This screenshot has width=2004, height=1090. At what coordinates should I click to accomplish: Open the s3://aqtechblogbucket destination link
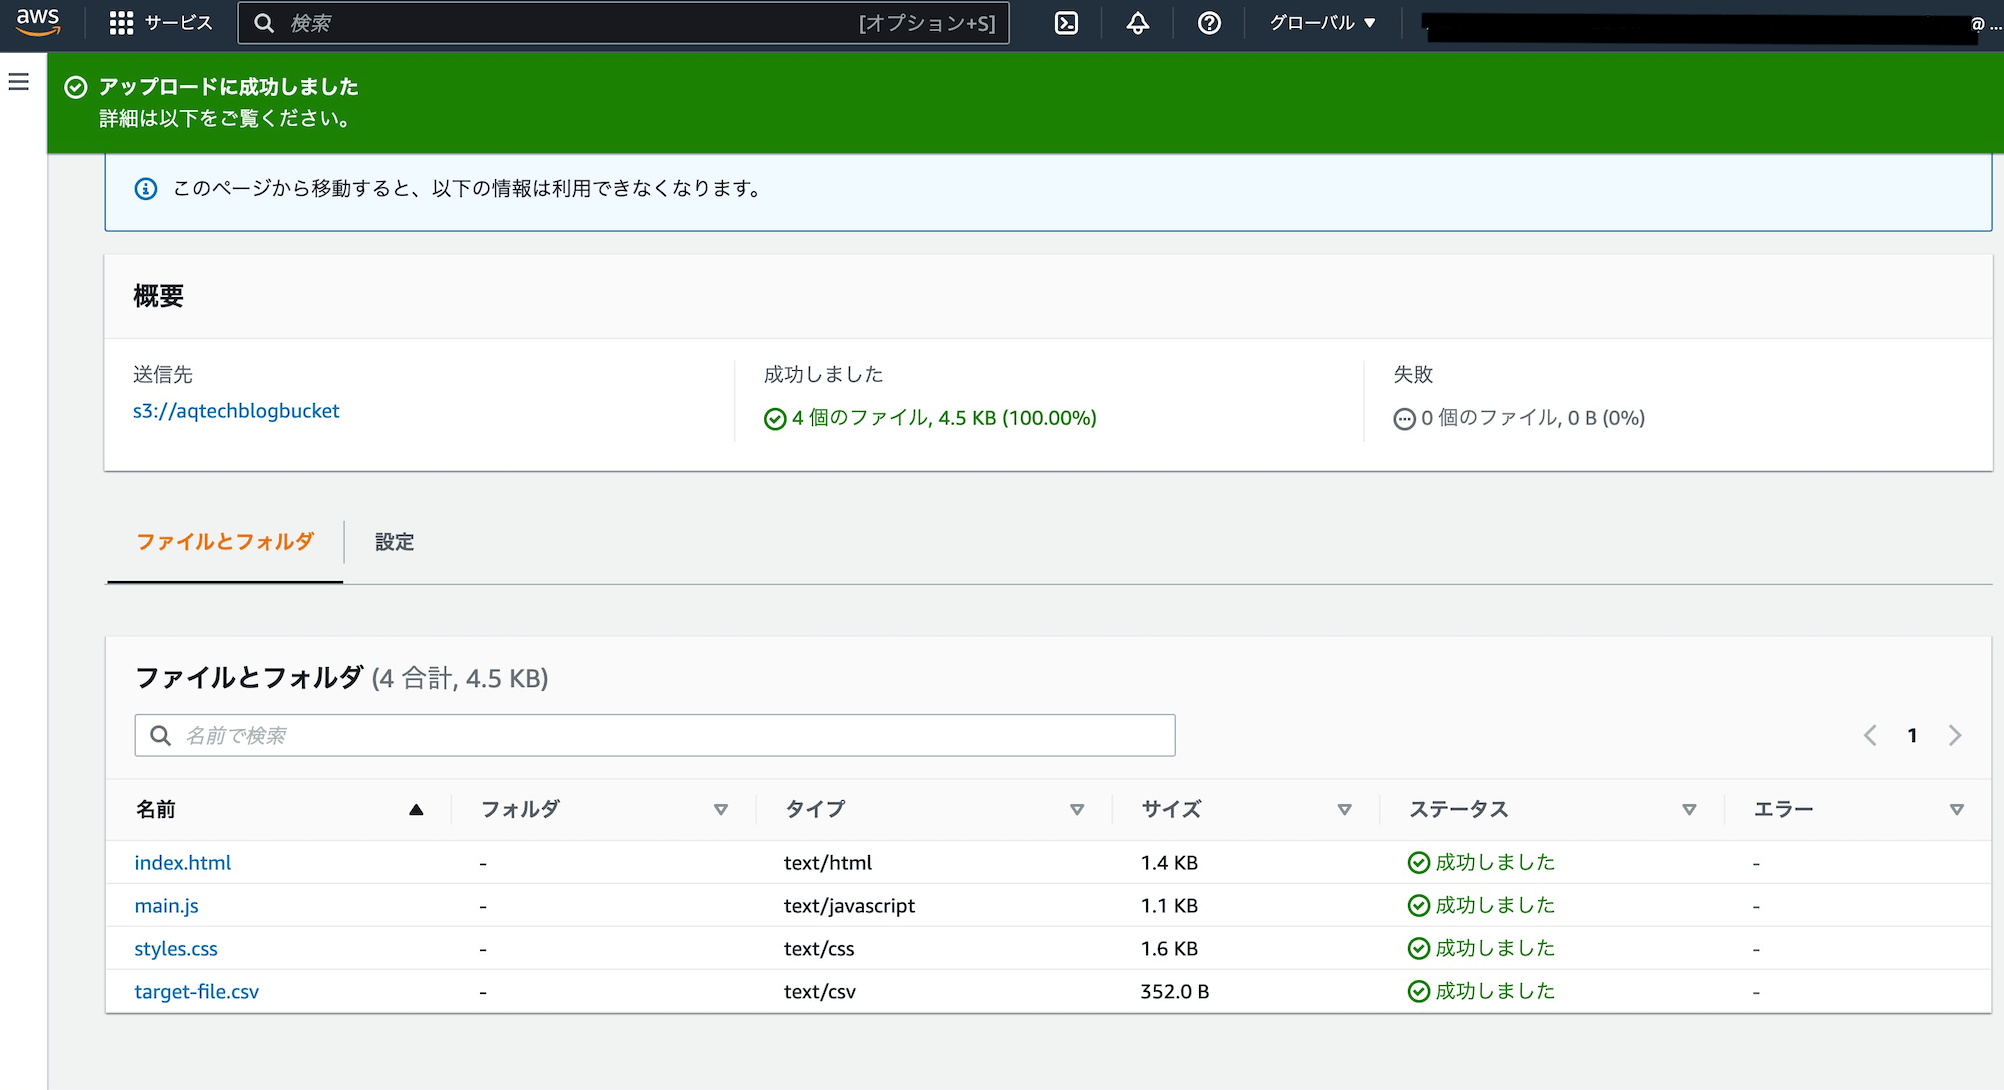click(236, 411)
